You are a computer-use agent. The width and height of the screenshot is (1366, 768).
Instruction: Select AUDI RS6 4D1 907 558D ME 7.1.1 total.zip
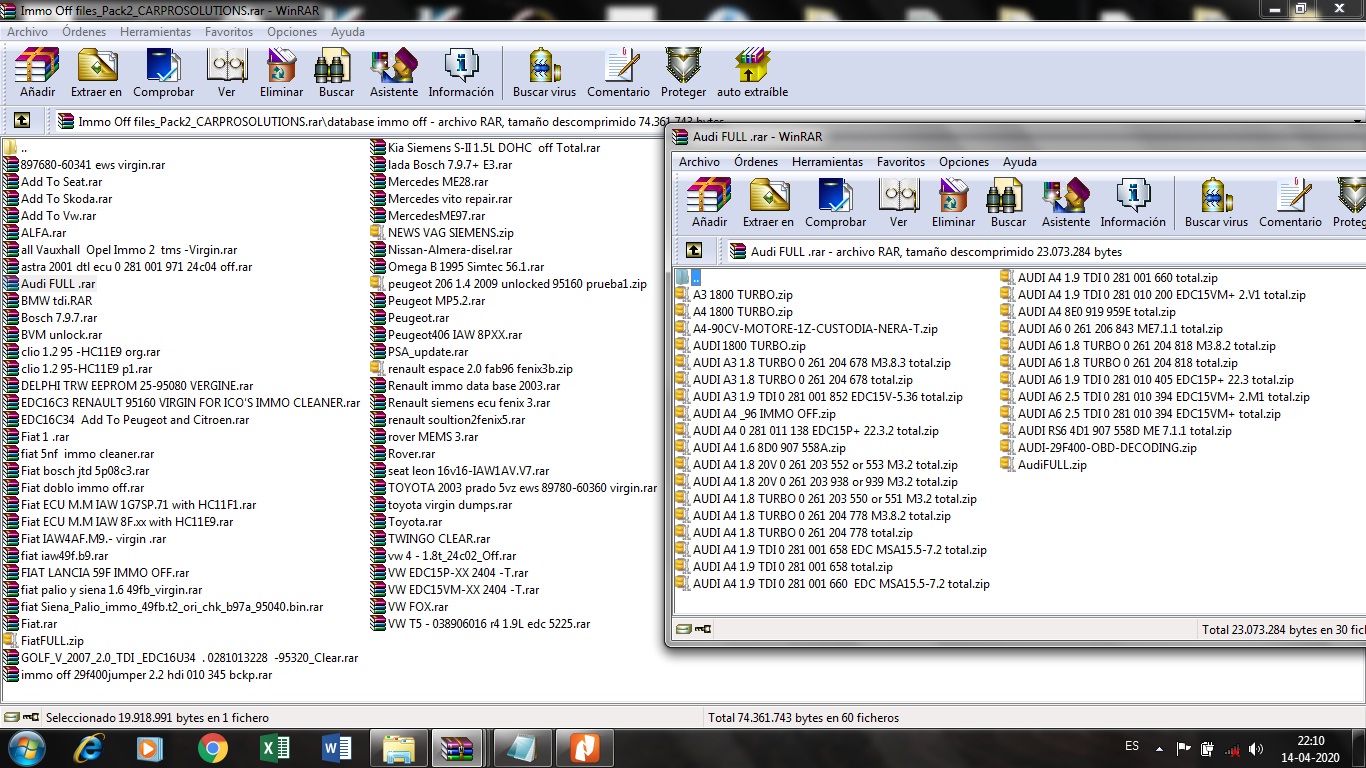[x=1117, y=431]
